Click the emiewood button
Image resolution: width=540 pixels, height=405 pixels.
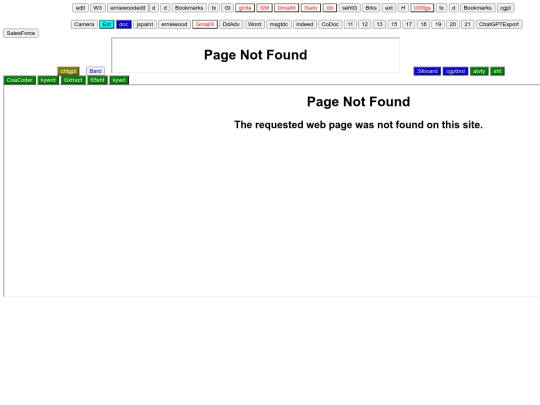click(x=174, y=24)
